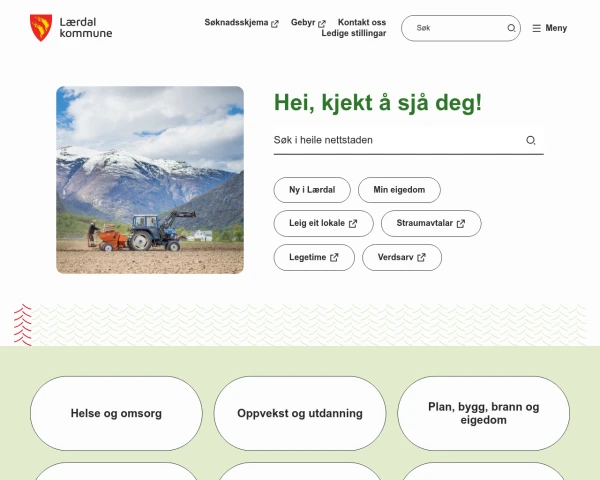The height and width of the screenshot is (480, 600).
Task: Open the Søknadsskjema link
Action: (x=241, y=23)
